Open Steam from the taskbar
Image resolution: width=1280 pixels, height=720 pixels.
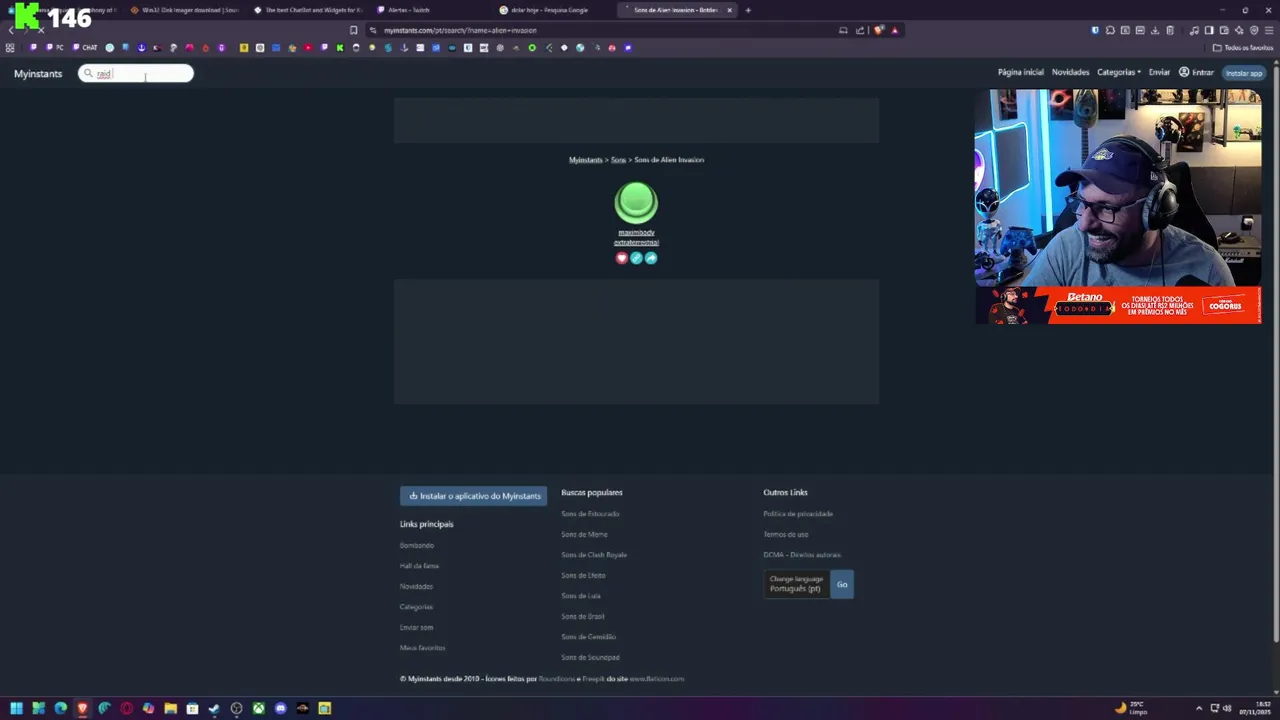coord(214,708)
